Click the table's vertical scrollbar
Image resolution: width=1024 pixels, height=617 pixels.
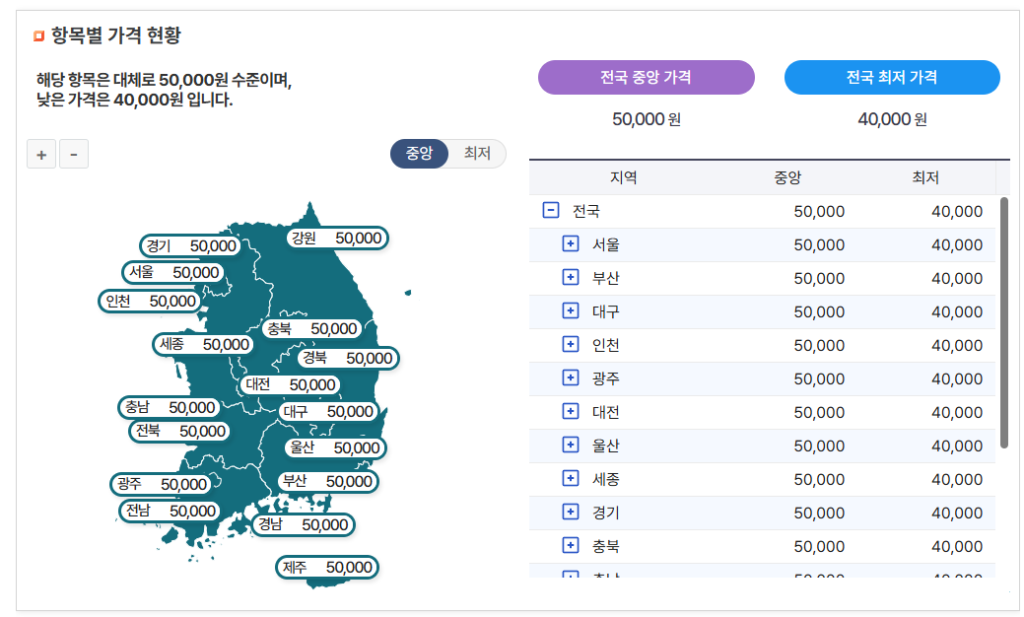click(x=1004, y=323)
